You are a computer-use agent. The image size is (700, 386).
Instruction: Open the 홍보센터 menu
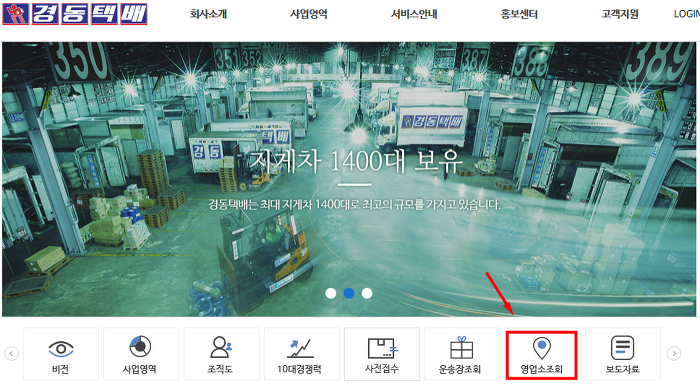pyautogui.click(x=519, y=14)
